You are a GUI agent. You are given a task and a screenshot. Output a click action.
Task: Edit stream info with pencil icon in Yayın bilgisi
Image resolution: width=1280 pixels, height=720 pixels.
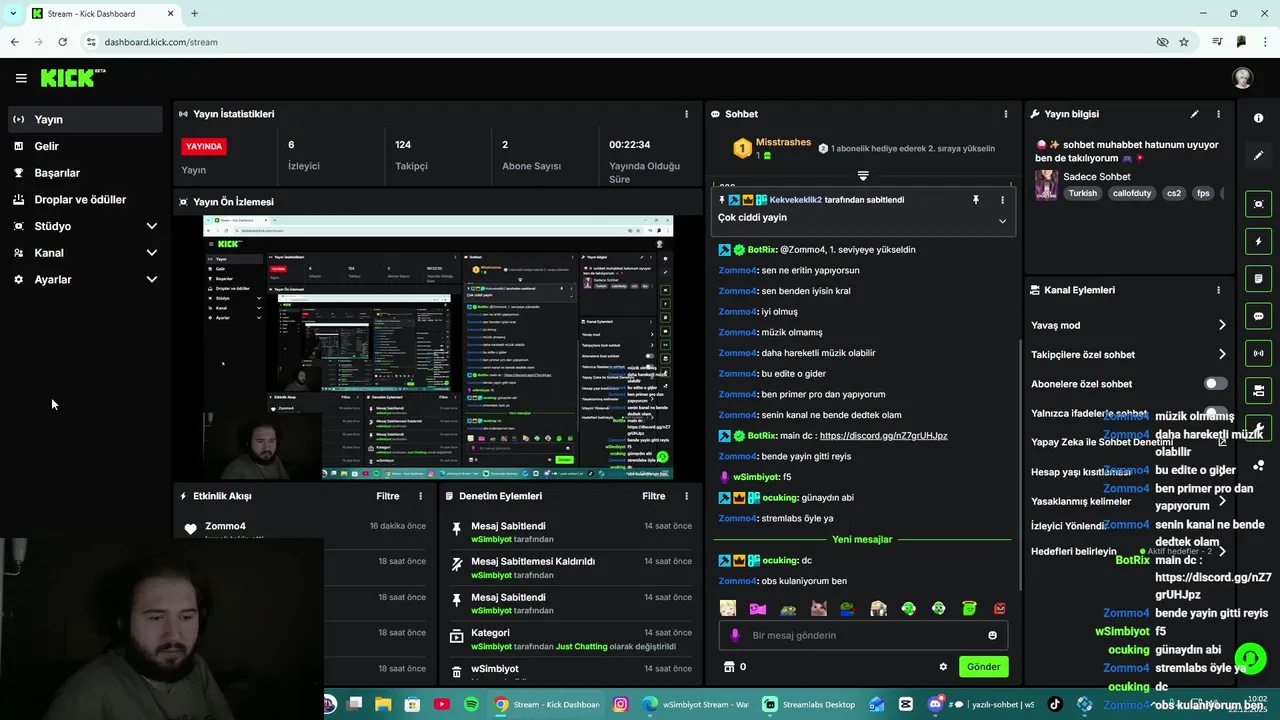click(x=1194, y=114)
